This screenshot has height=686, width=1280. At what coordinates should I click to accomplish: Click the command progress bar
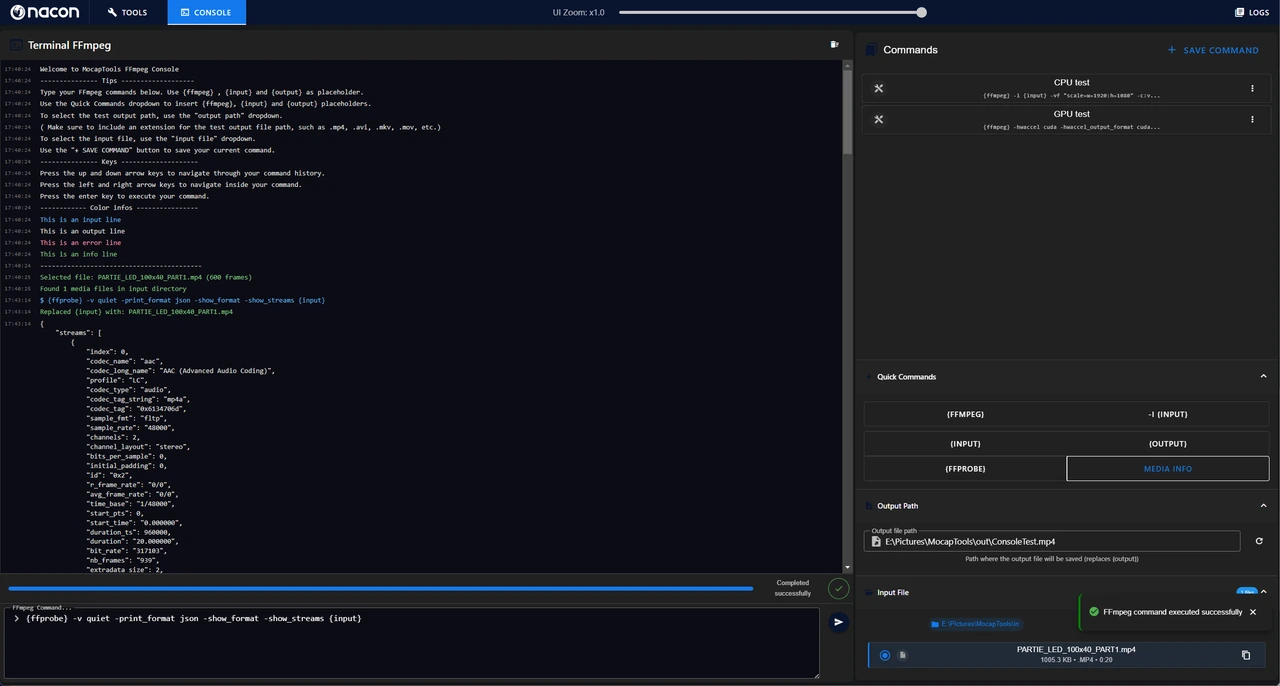click(x=381, y=589)
